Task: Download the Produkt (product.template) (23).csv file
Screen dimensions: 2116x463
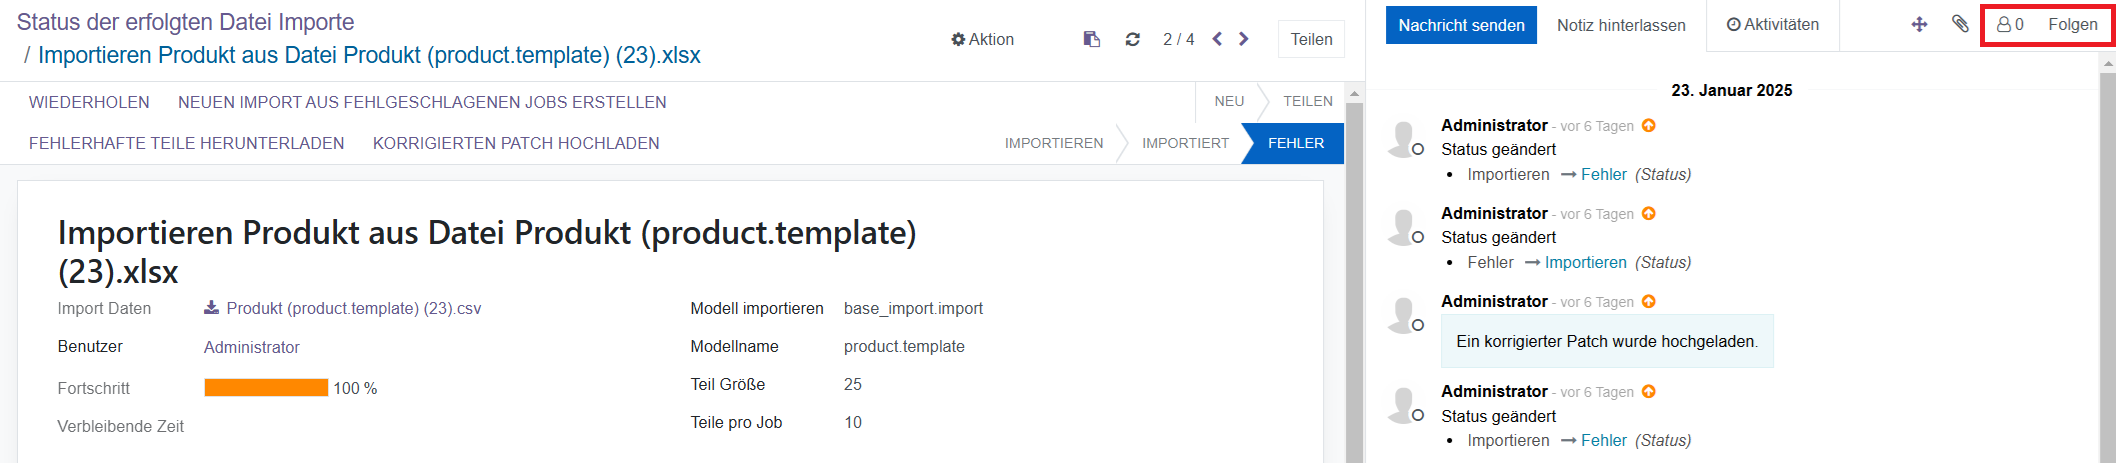Action: click(342, 308)
